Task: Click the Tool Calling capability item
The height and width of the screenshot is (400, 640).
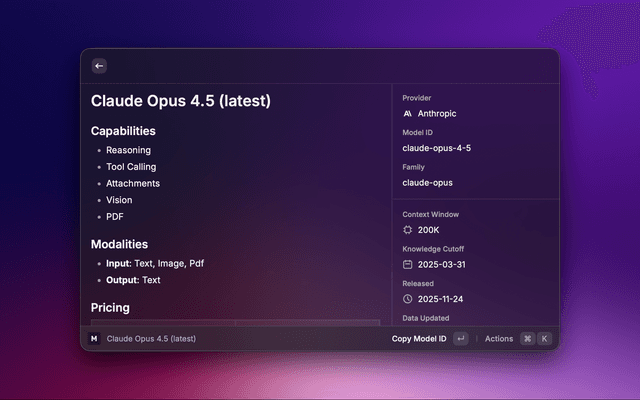Action: point(131,167)
